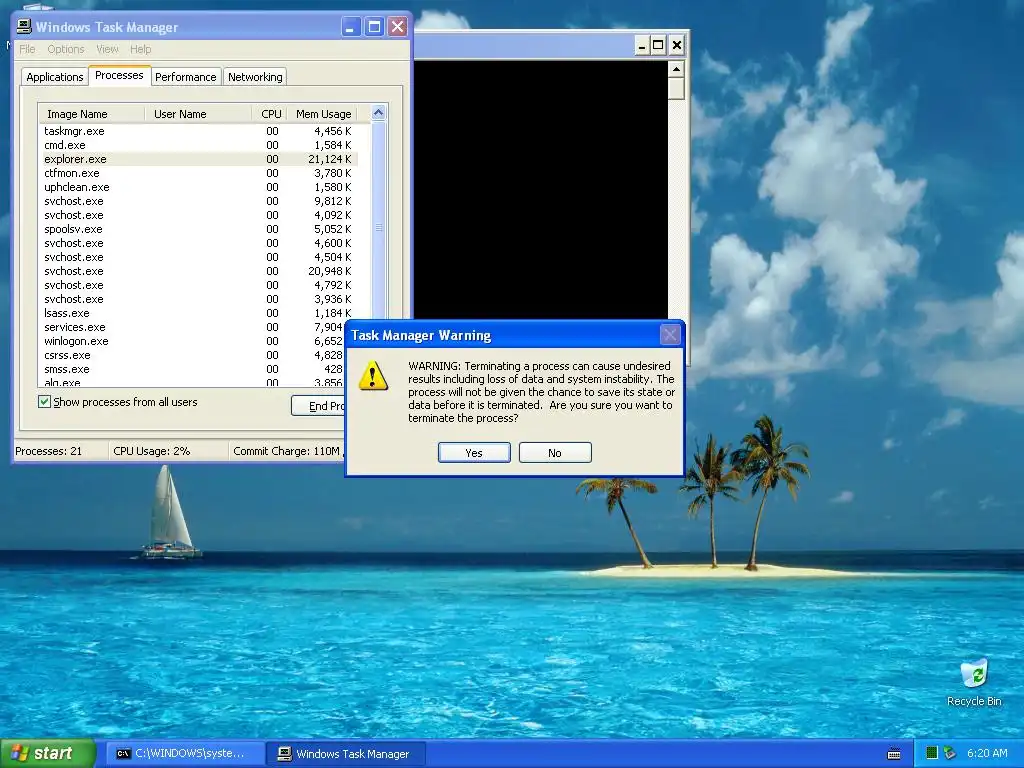Sort by Mem Usage column header
The height and width of the screenshot is (768, 1024).
(323, 114)
